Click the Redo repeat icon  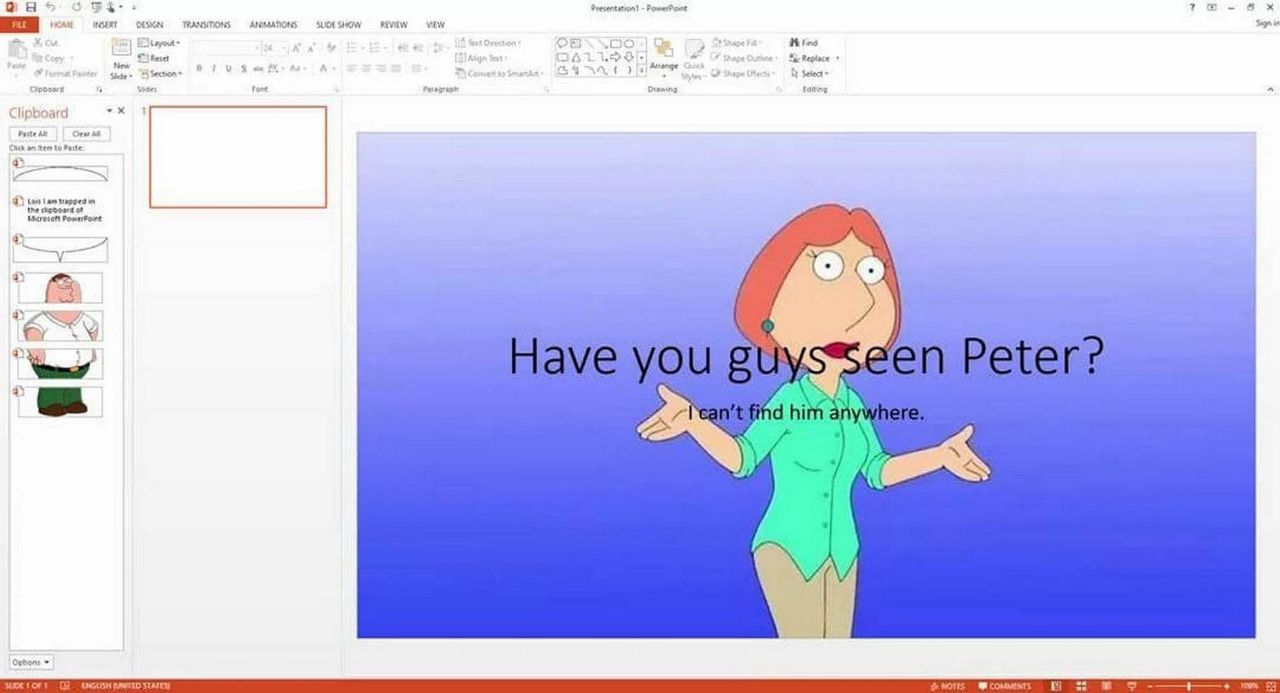[x=76, y=8]
